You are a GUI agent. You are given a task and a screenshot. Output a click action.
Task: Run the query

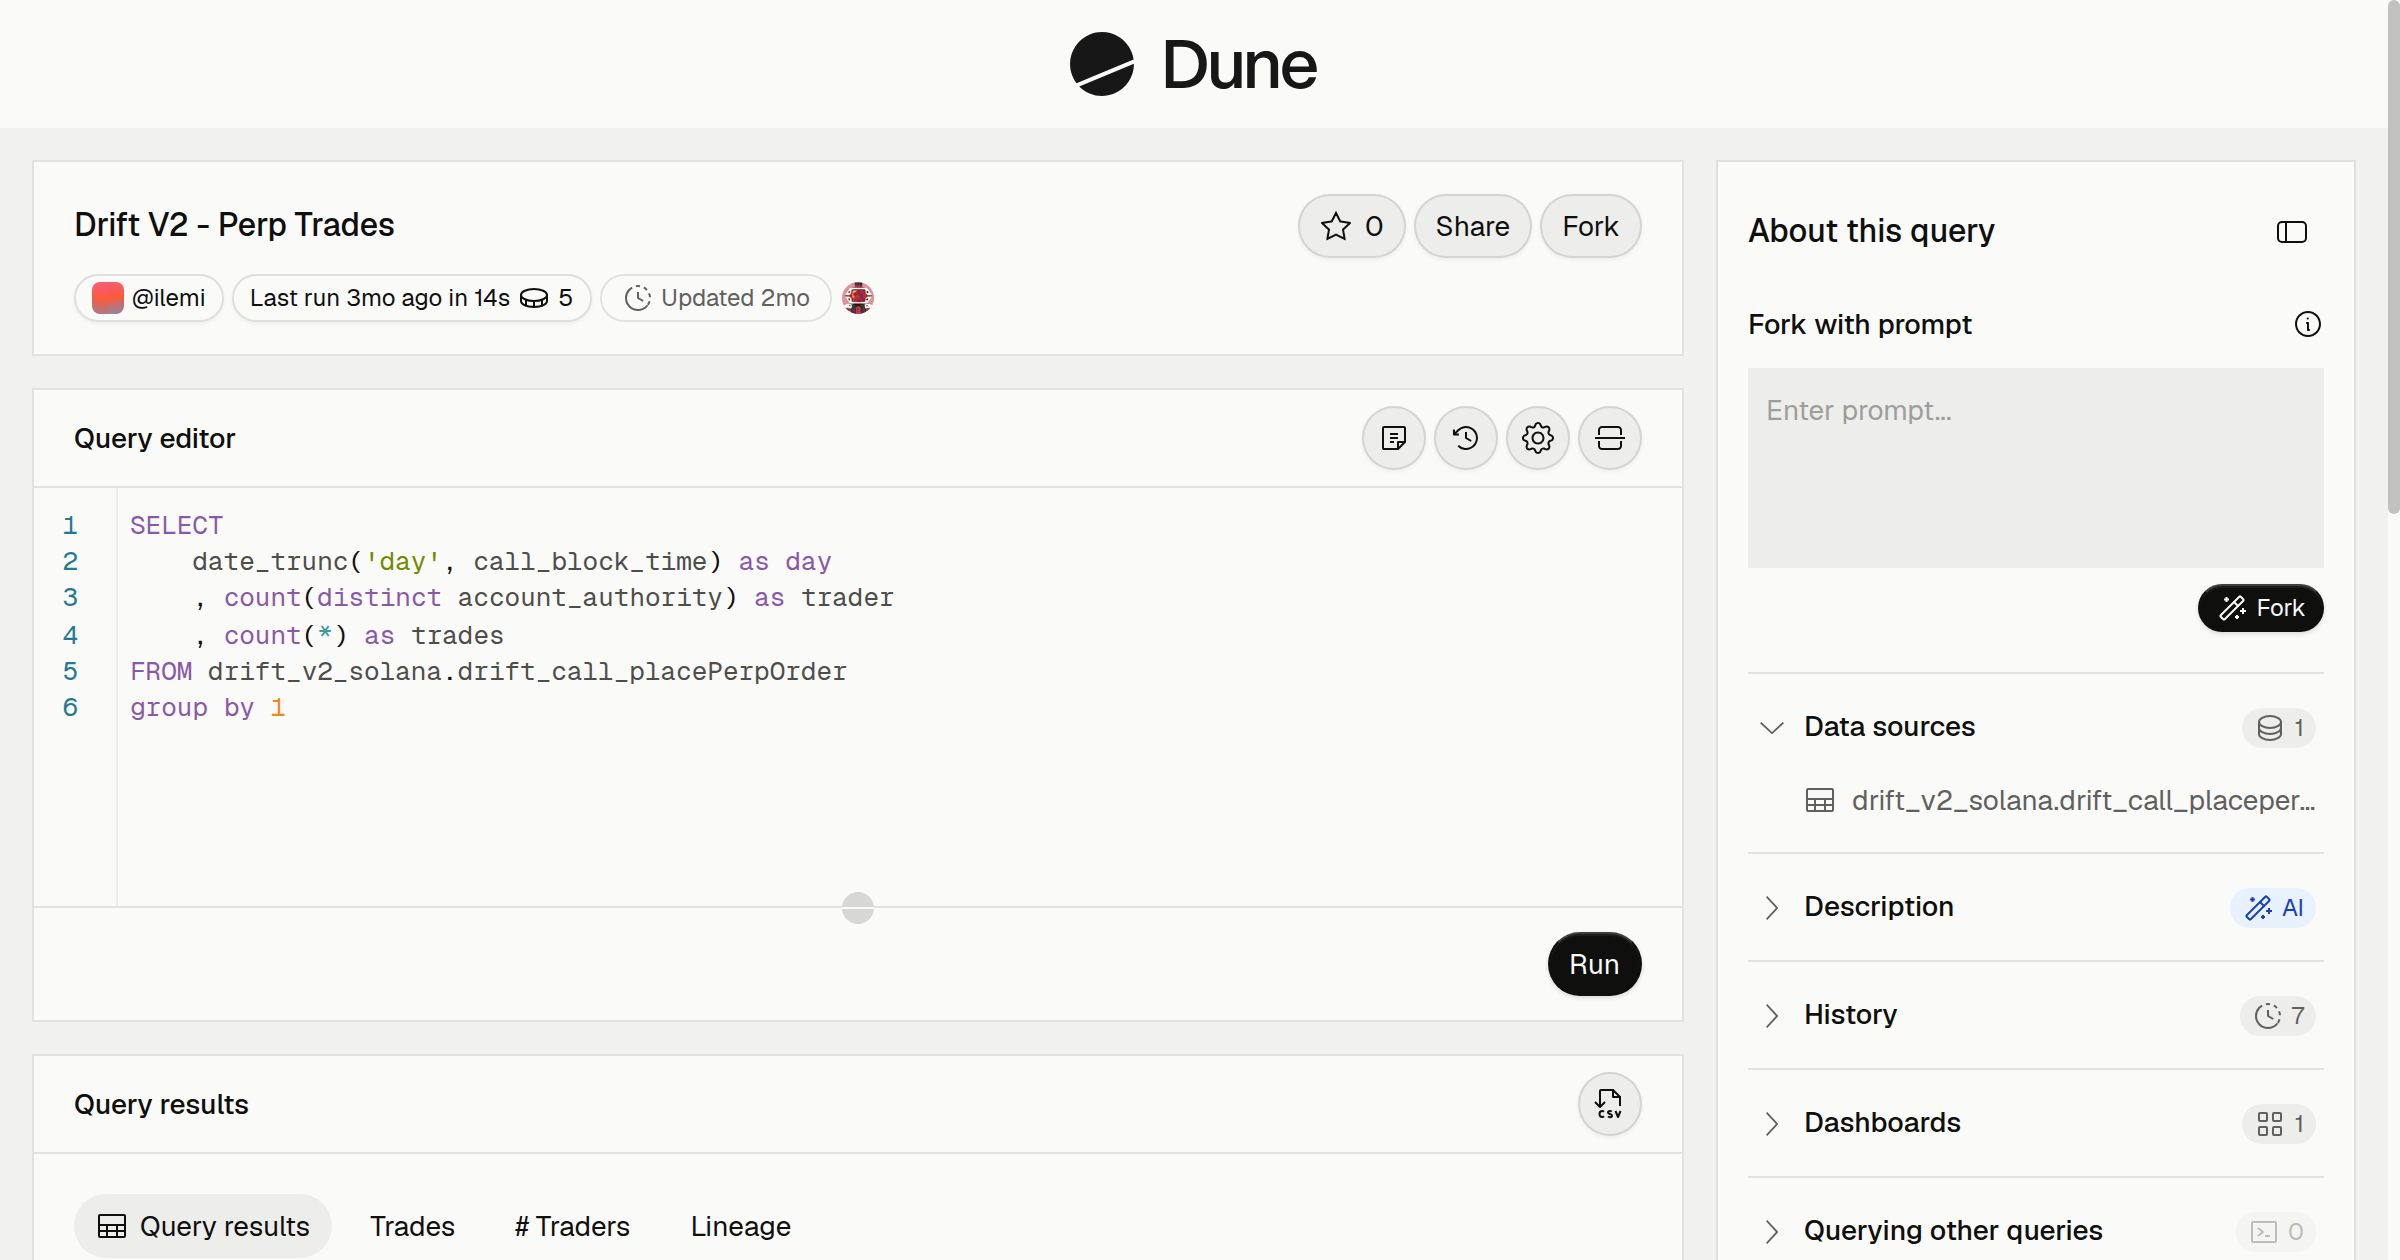tap(1594, 964)
